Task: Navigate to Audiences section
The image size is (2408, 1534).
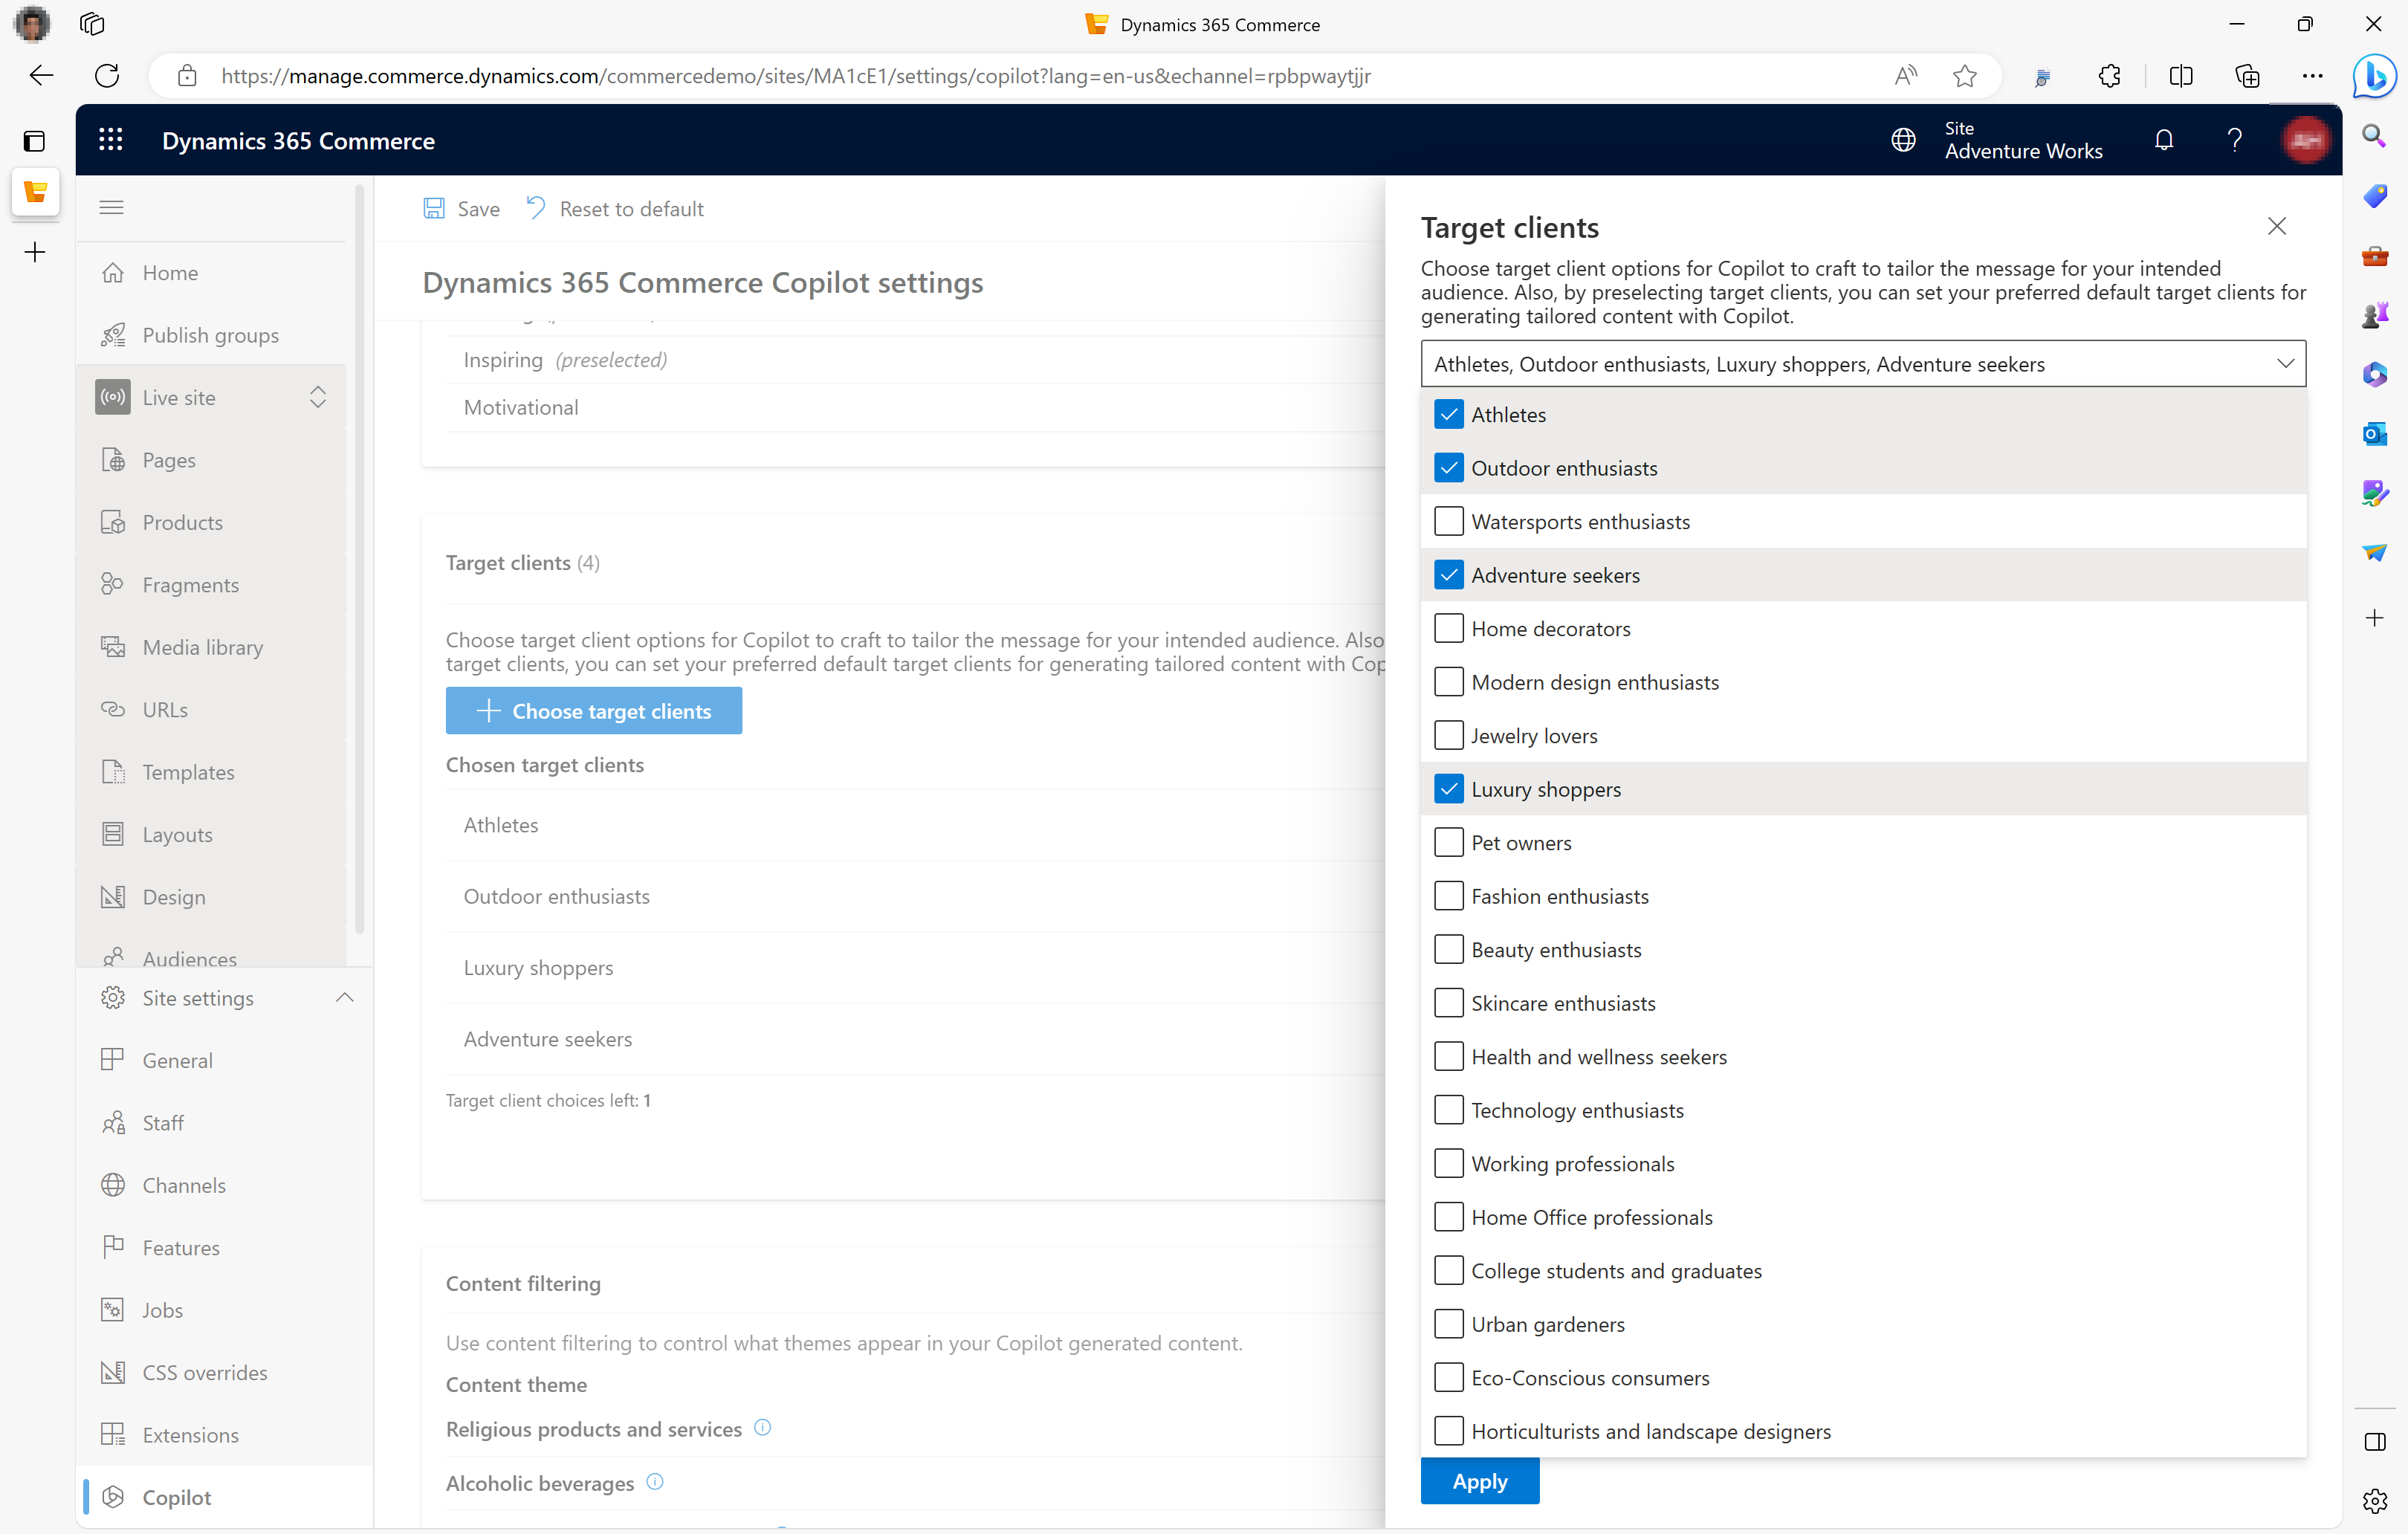Action: [x=190, y=958]
